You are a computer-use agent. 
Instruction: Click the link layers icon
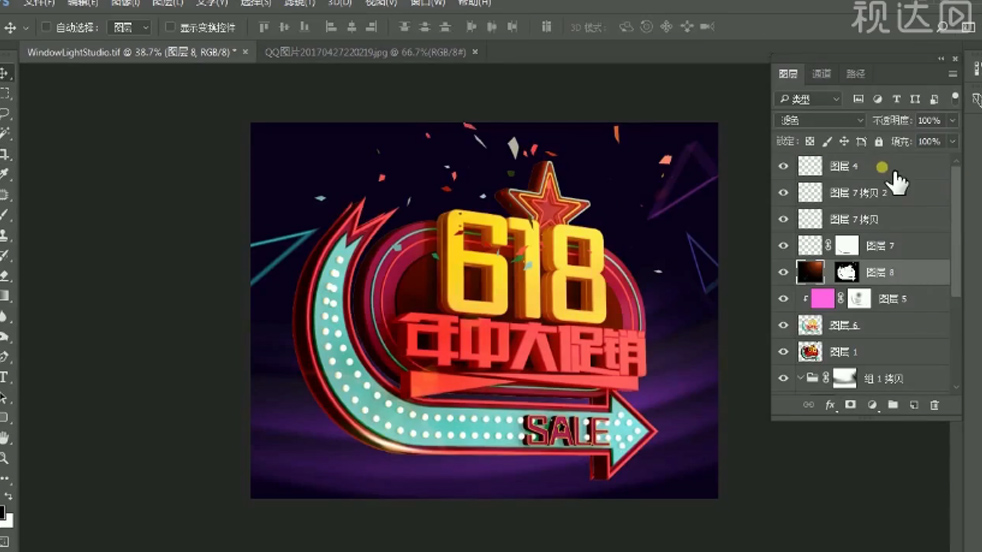pyautogui.click(x=809, y=405)
